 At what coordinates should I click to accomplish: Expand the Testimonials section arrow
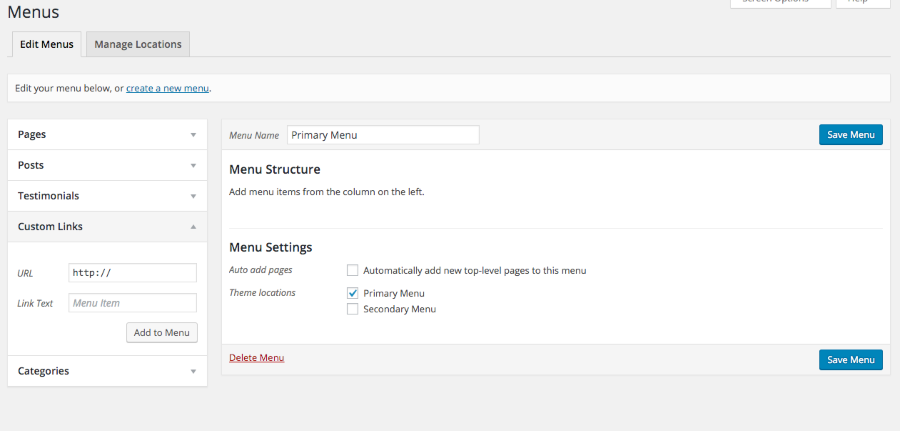[193, 196]
